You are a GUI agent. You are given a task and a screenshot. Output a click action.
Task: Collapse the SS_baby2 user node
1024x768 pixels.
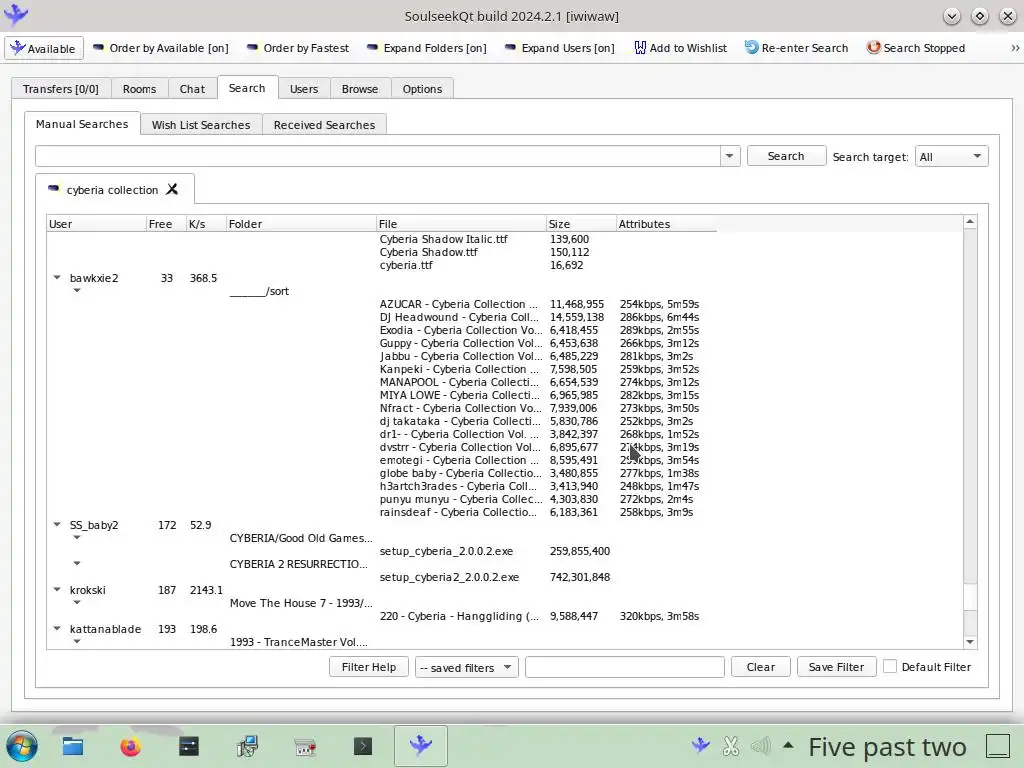click(x=57, y=524)
